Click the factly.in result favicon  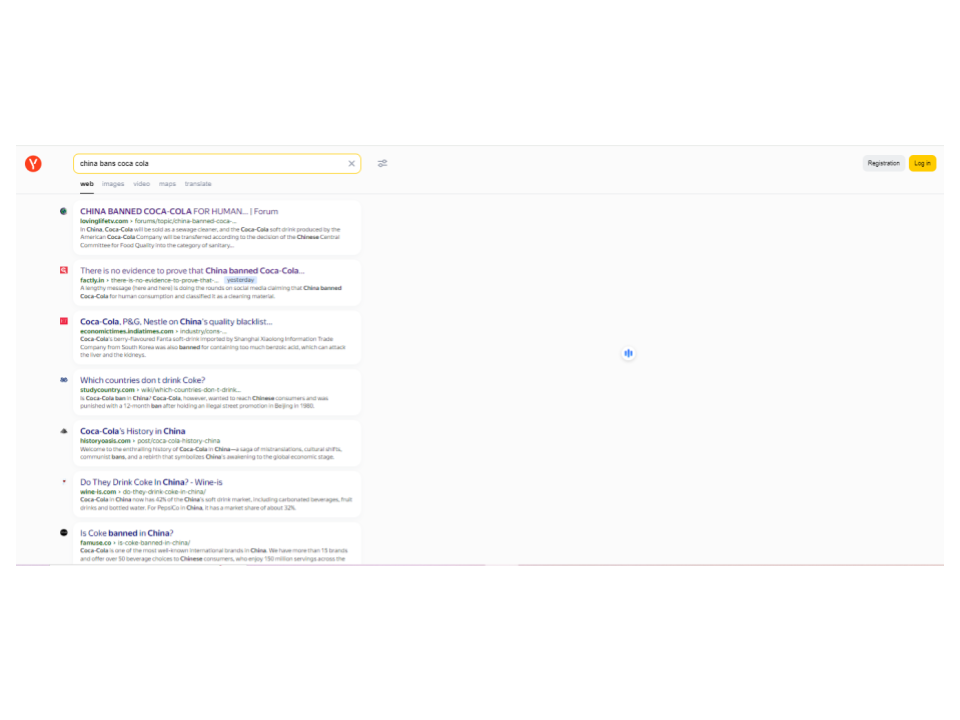[64, 270]
